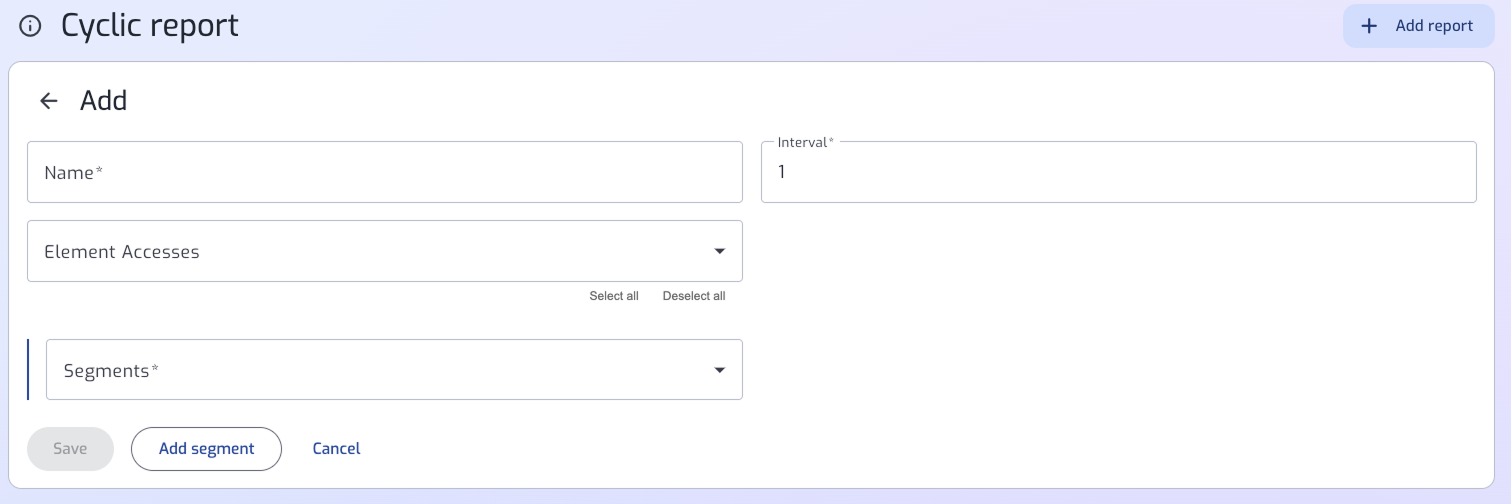This screenshot has height=504, width=1511.
Task: Expand the Segments caret arrow
Action: pos(719,370)
